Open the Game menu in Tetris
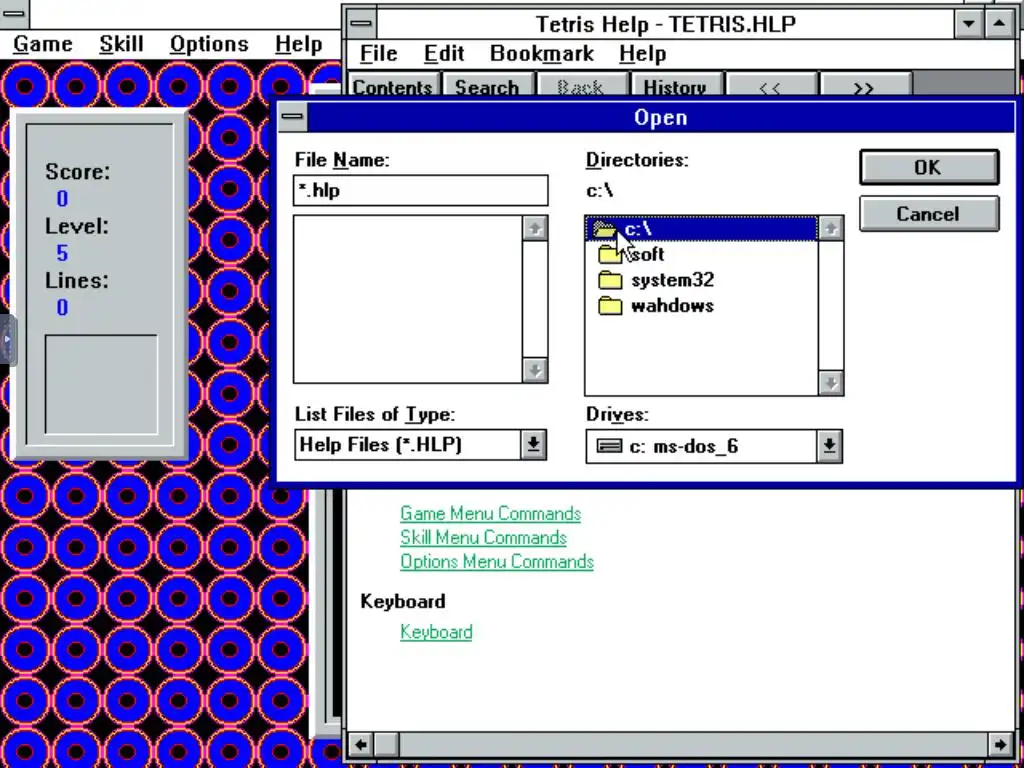Screen dimensions: 1024x768 tap(42, 44)
